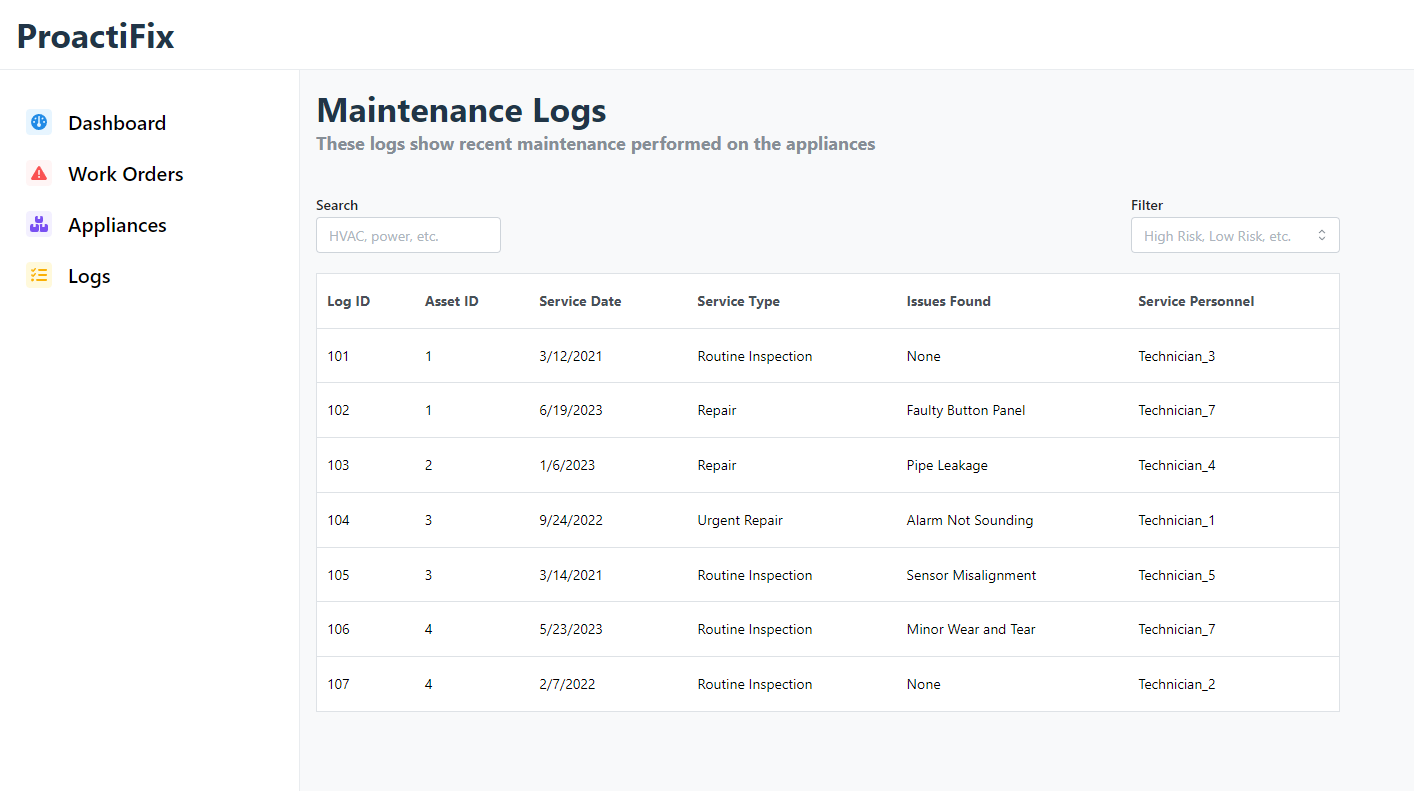Click the Log ID column header
This screenshot has height=791, width=1414.
click(349, 301)
